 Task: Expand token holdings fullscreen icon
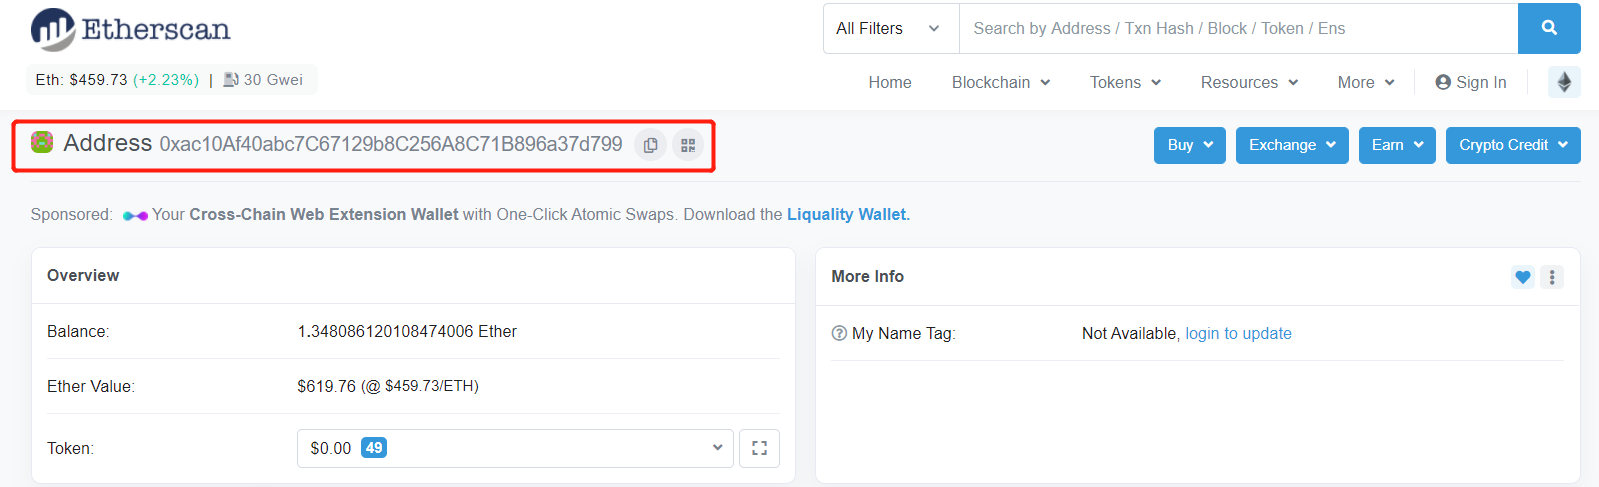[x=760, y=448]
